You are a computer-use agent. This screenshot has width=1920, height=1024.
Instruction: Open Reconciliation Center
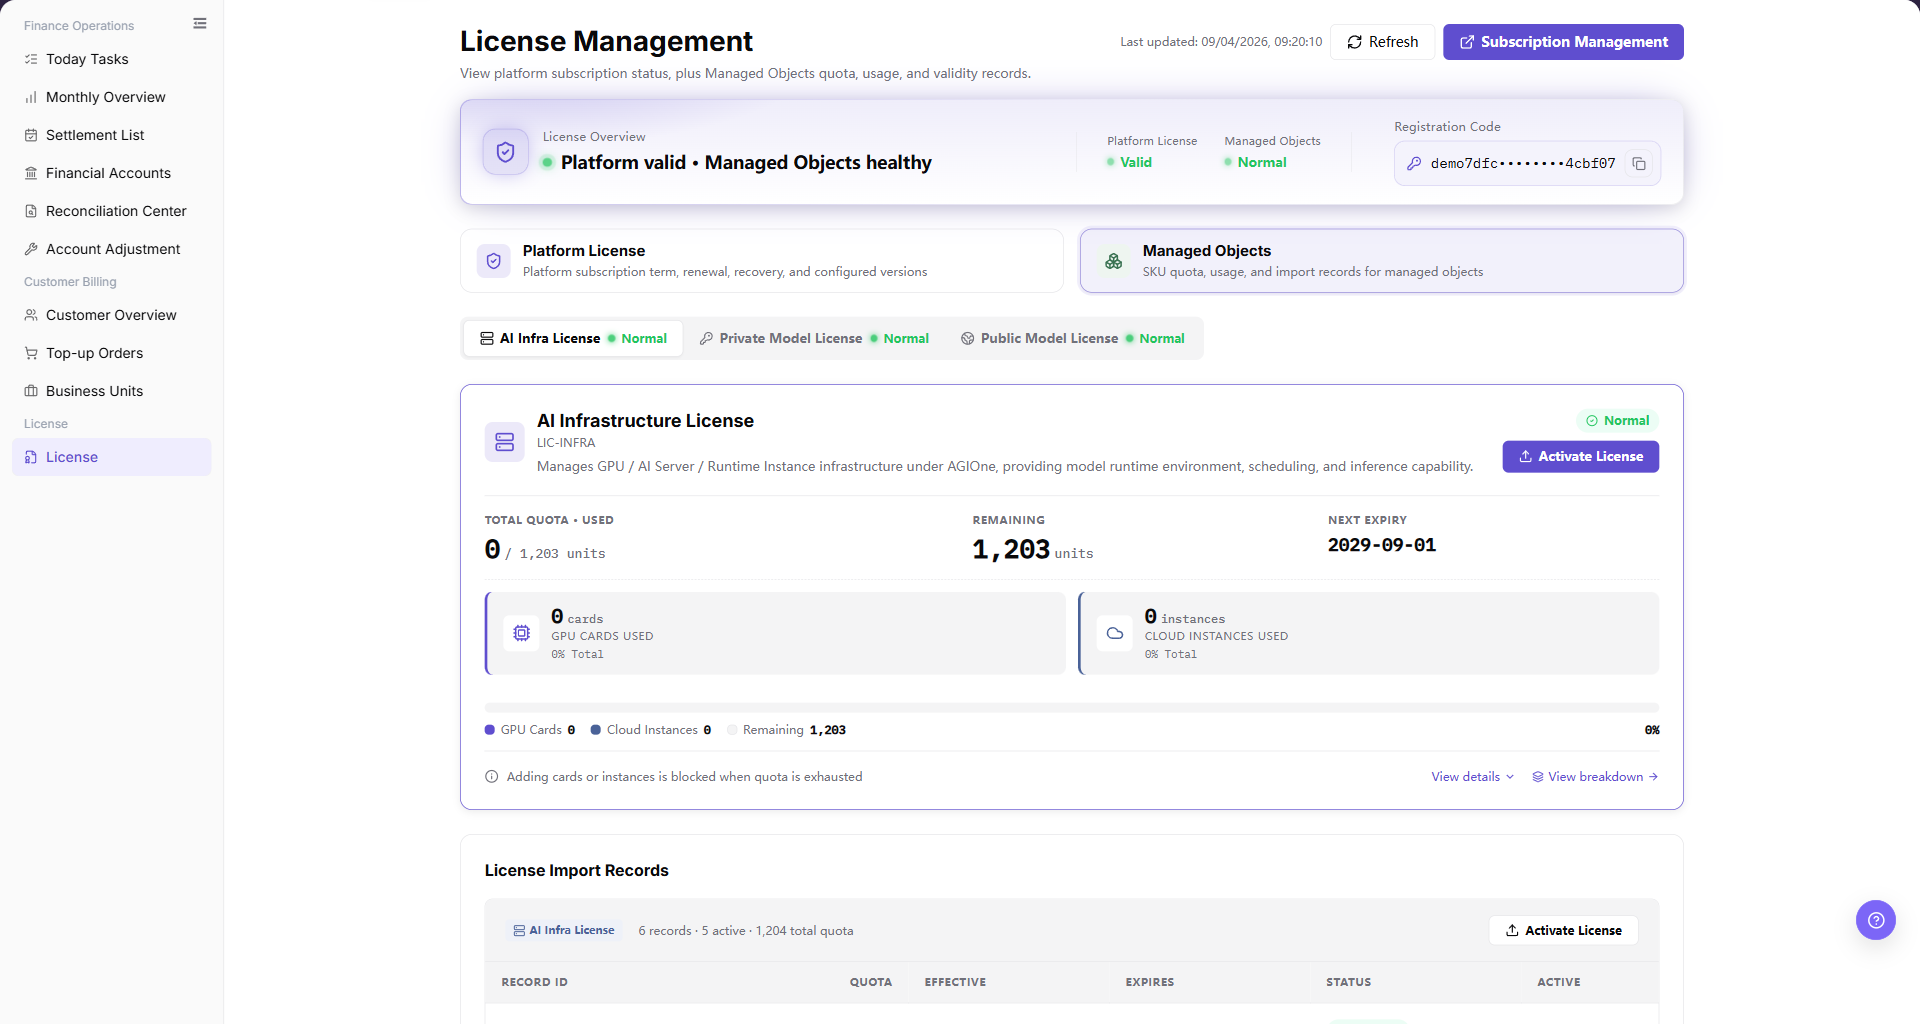coord(112,211)
